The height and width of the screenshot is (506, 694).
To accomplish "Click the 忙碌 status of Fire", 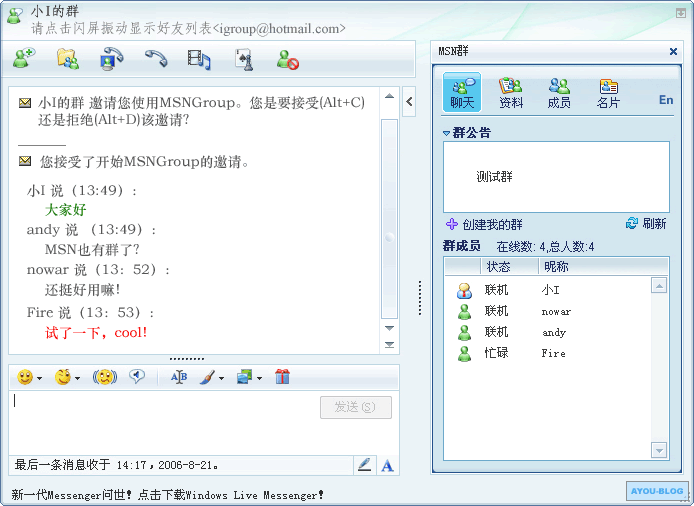I will (496, 353).
